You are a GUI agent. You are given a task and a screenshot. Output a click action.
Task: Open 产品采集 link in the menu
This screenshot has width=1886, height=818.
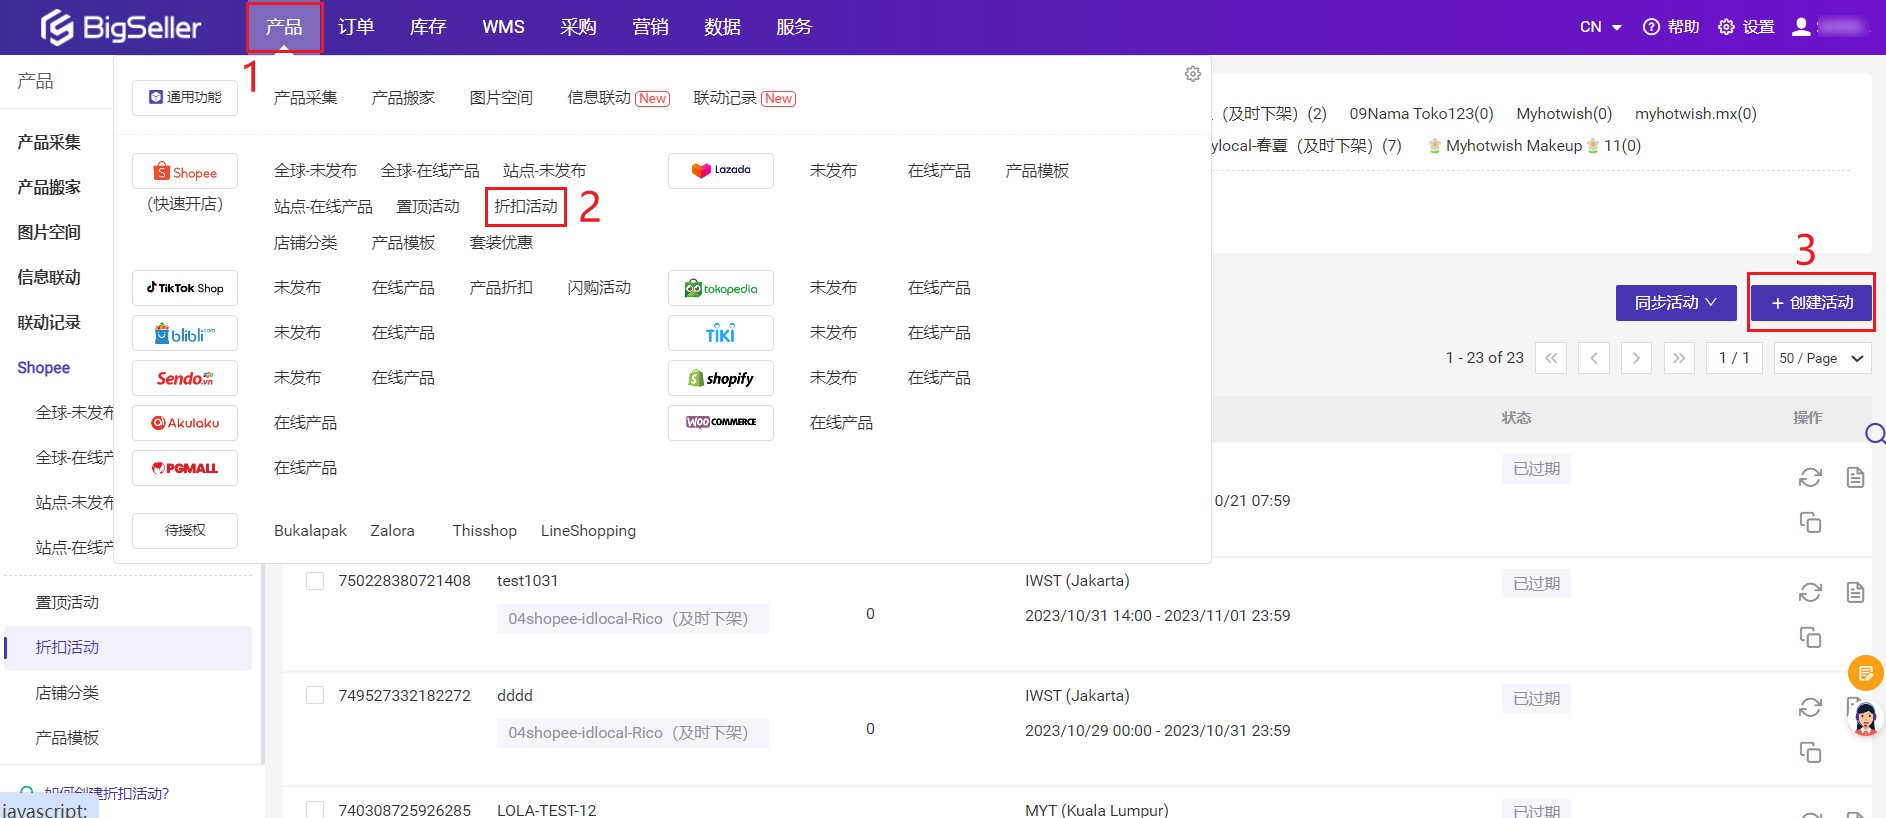(x=305, y=98)
